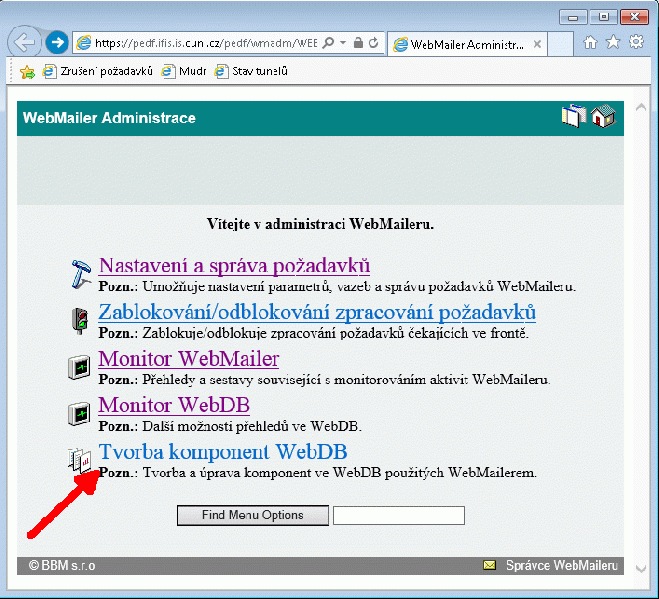Maximize the browser window

click(604, 17)
